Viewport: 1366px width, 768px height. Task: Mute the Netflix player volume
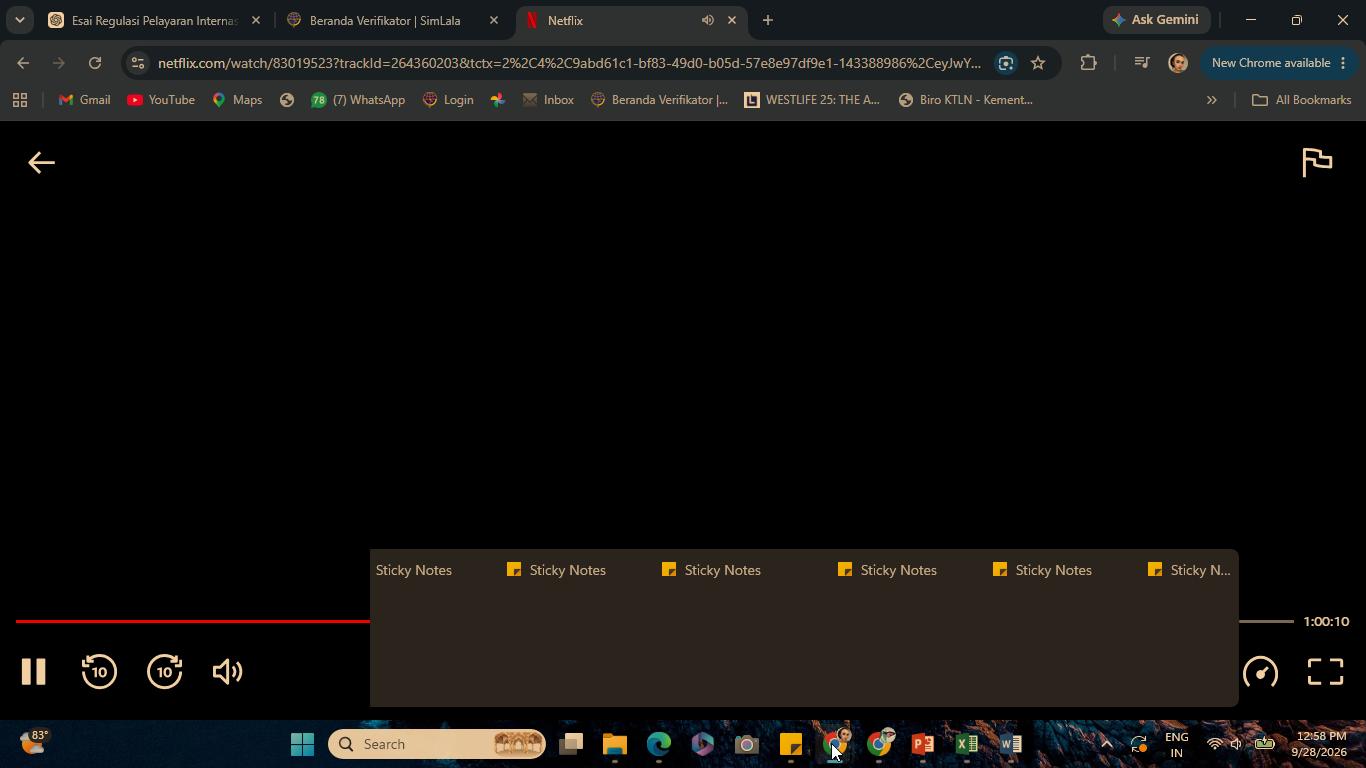click(x=228, y=672)
